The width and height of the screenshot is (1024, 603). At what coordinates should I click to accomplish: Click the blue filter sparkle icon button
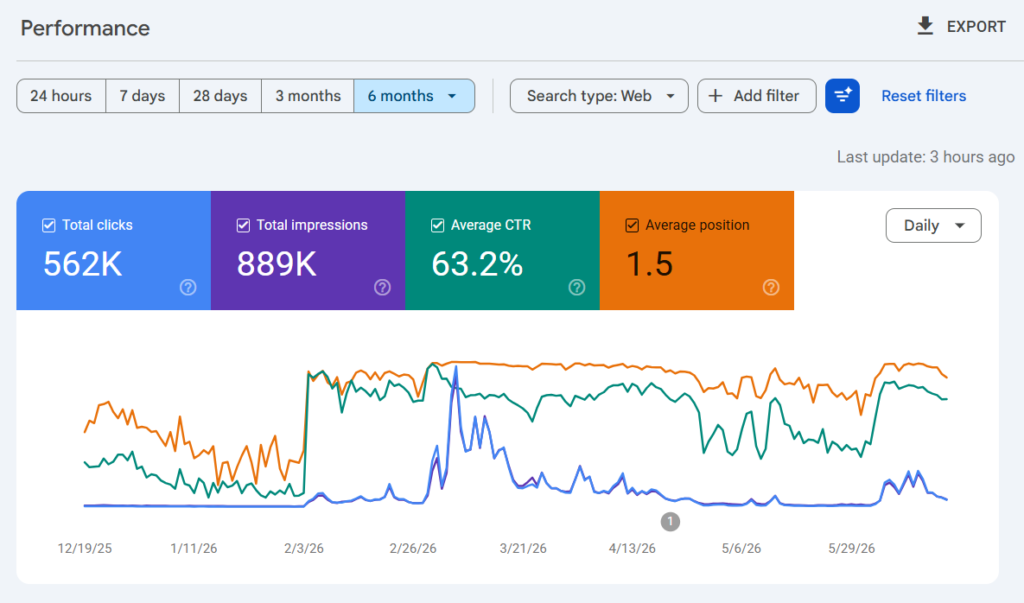[842, 96]
